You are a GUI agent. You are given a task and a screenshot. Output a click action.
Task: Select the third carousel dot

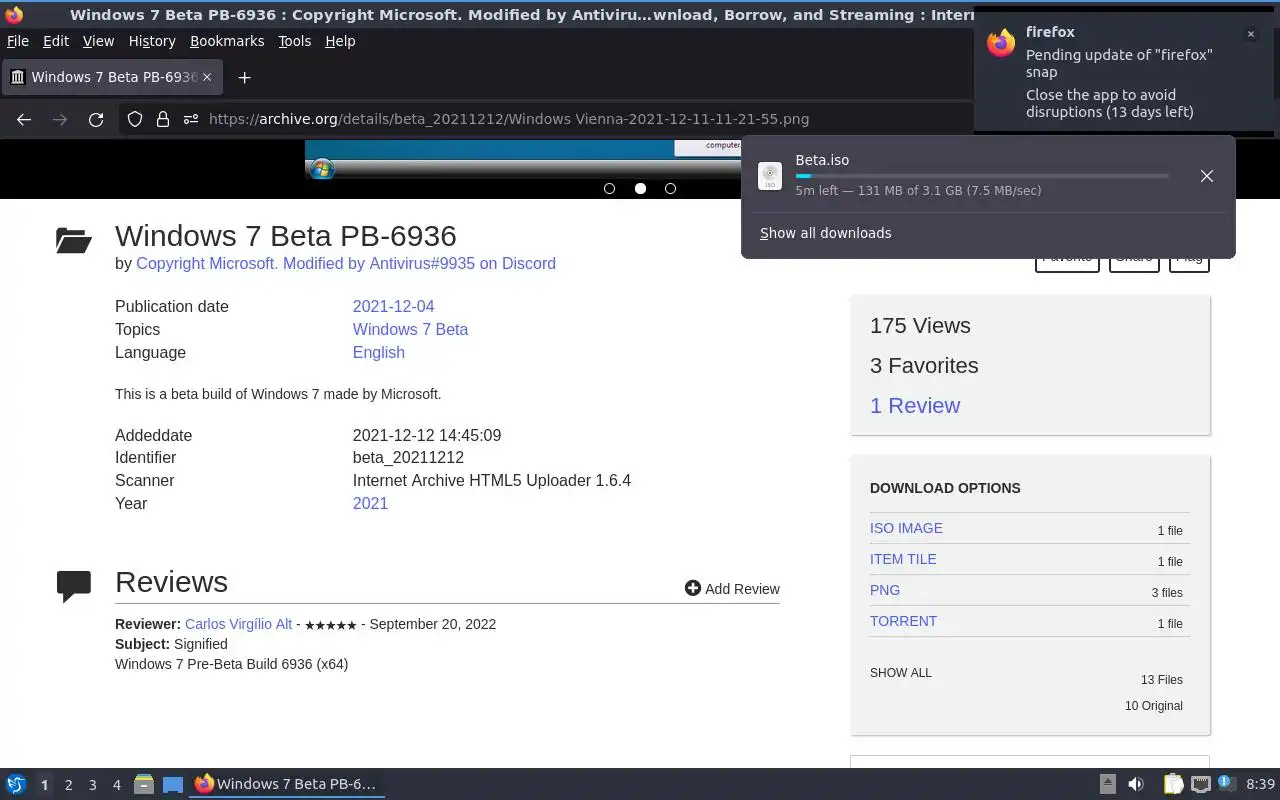(x=670, y=188)
